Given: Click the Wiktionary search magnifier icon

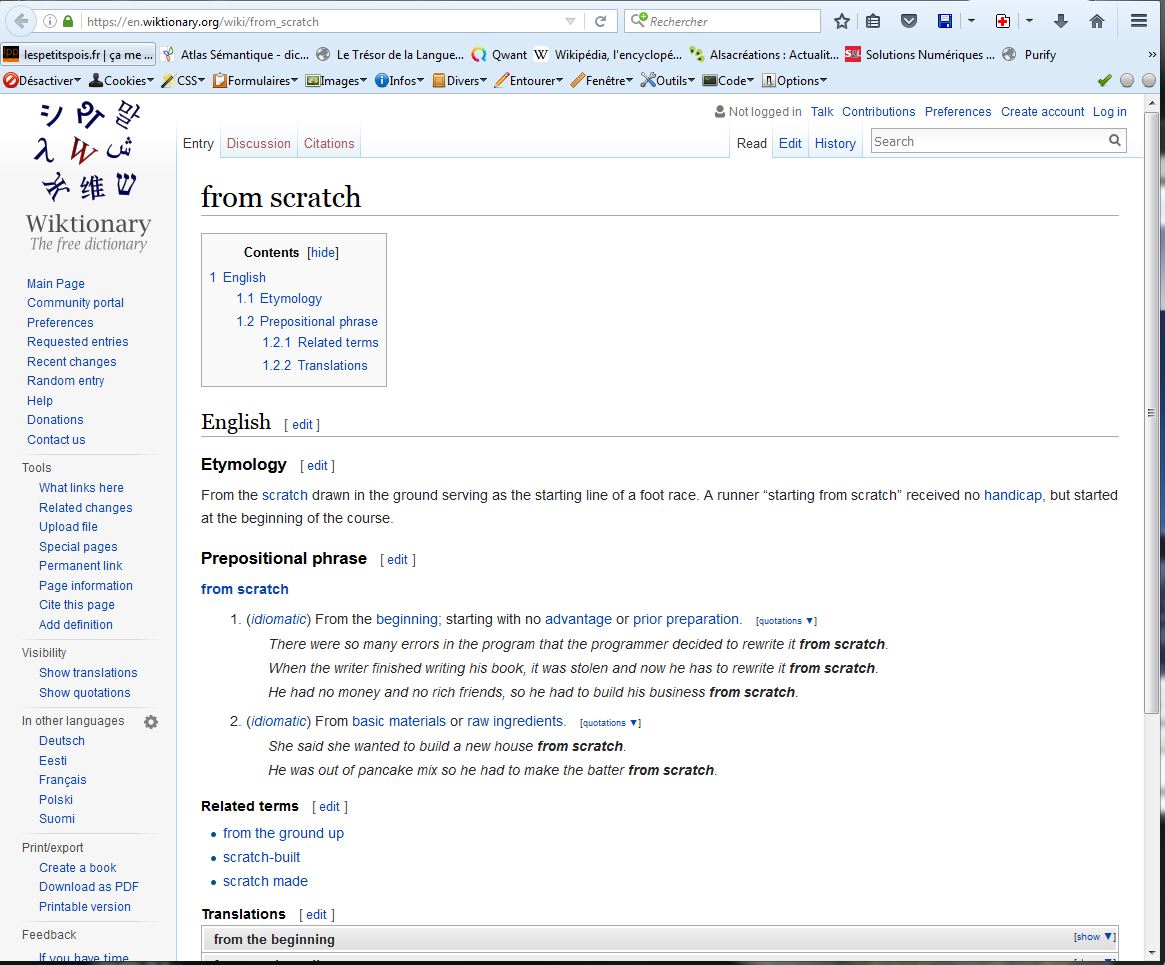Looking at the screenshot, I should click(1115, 141).
